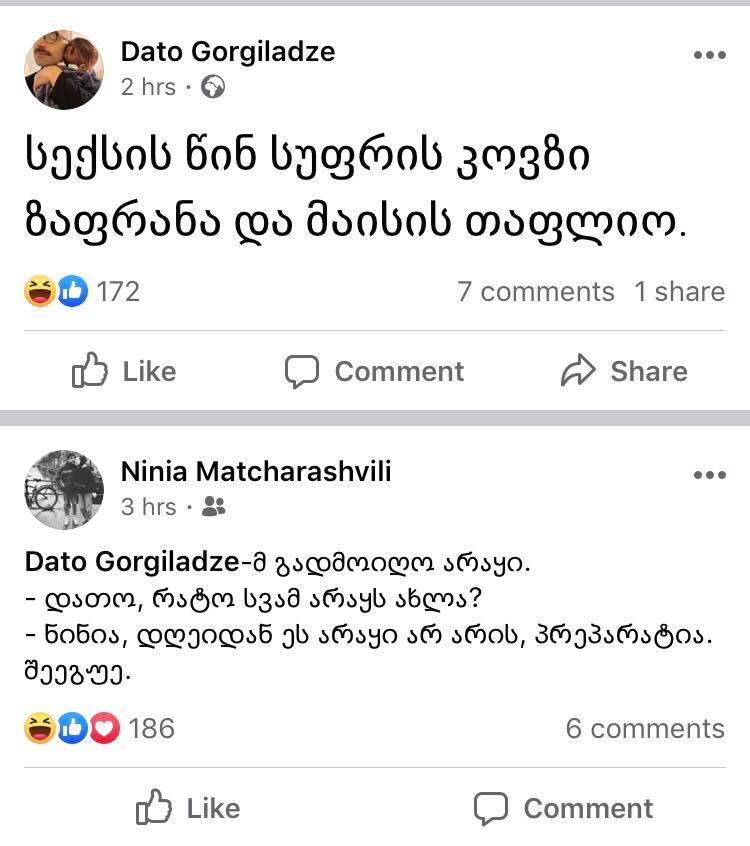View the 1 share on first post
Screen dimensions: 750x846
(x=679, y=292)
